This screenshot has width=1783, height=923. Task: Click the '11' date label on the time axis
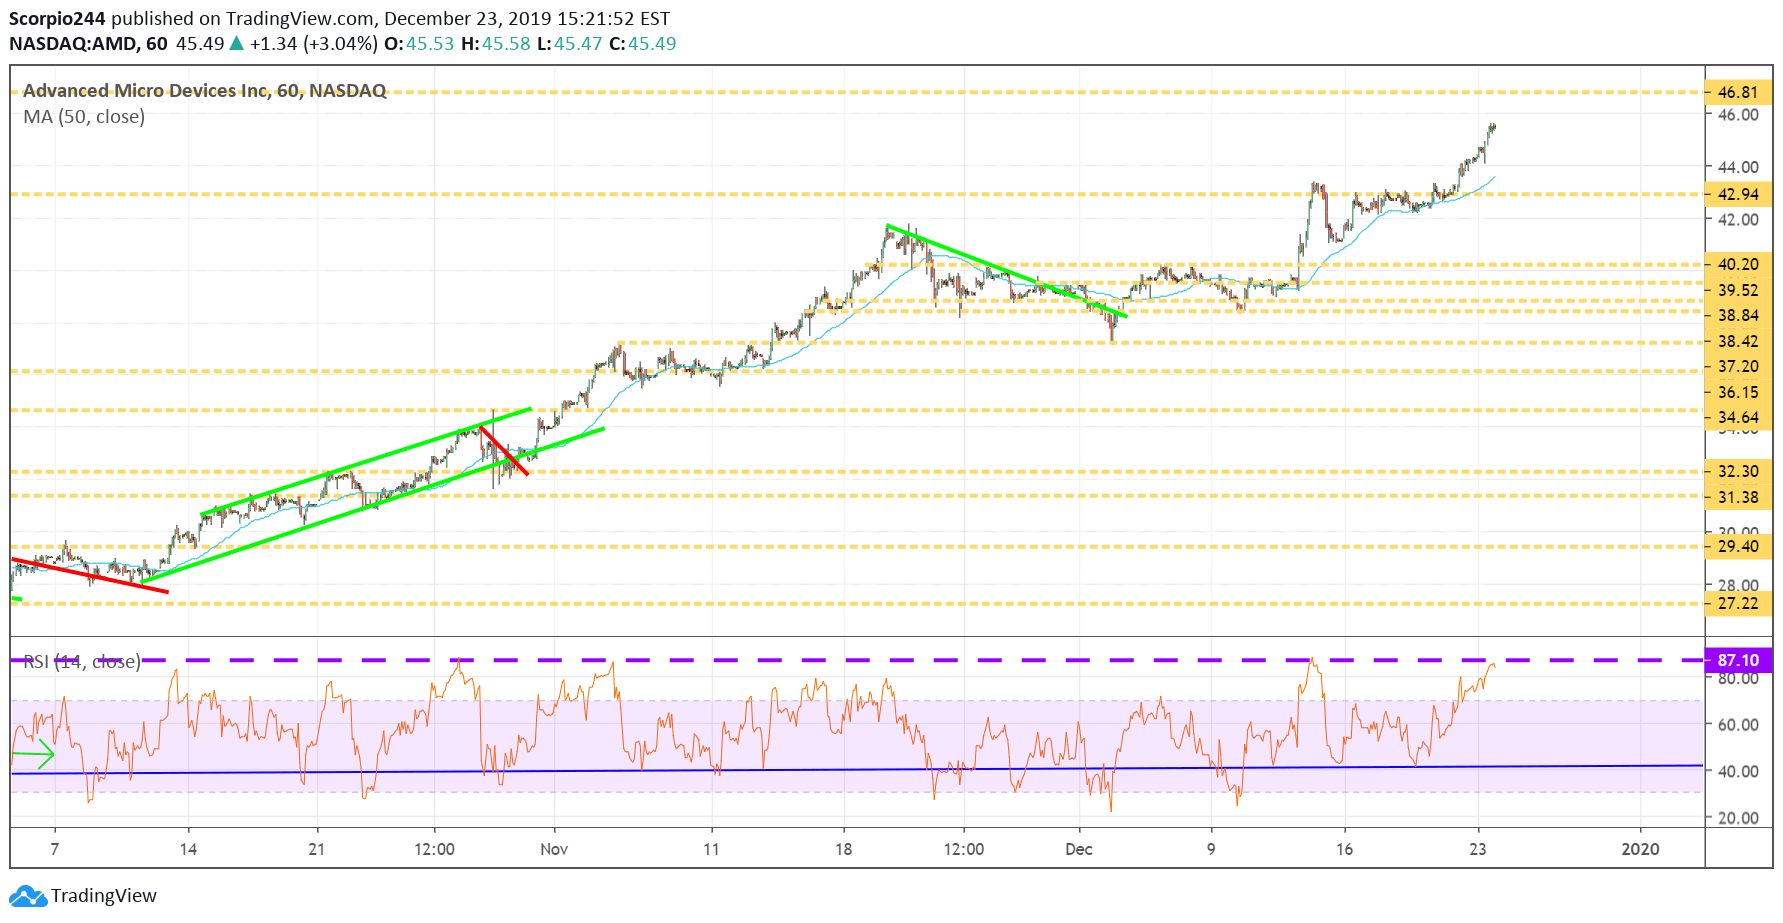click(x=711, y=849)
